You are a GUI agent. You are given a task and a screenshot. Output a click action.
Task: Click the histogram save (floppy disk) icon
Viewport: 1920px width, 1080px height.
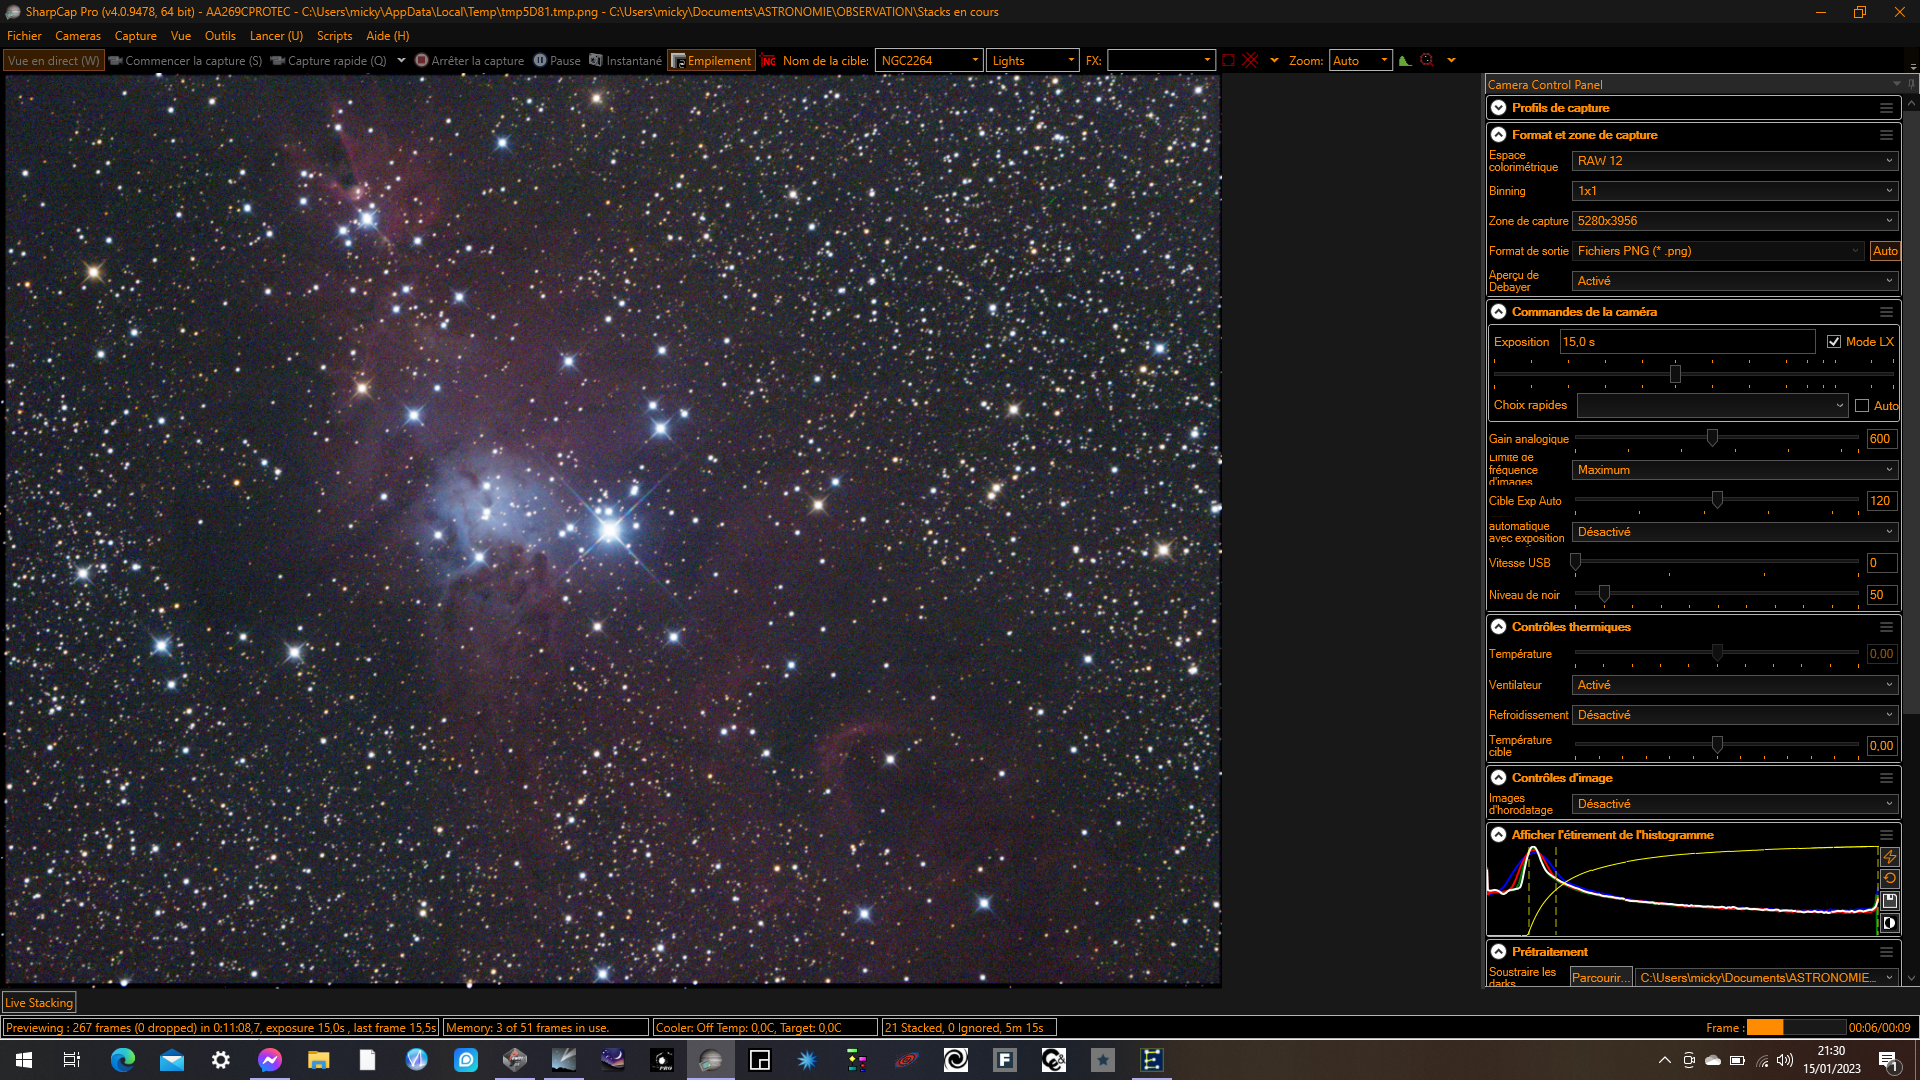[1889, 901]
